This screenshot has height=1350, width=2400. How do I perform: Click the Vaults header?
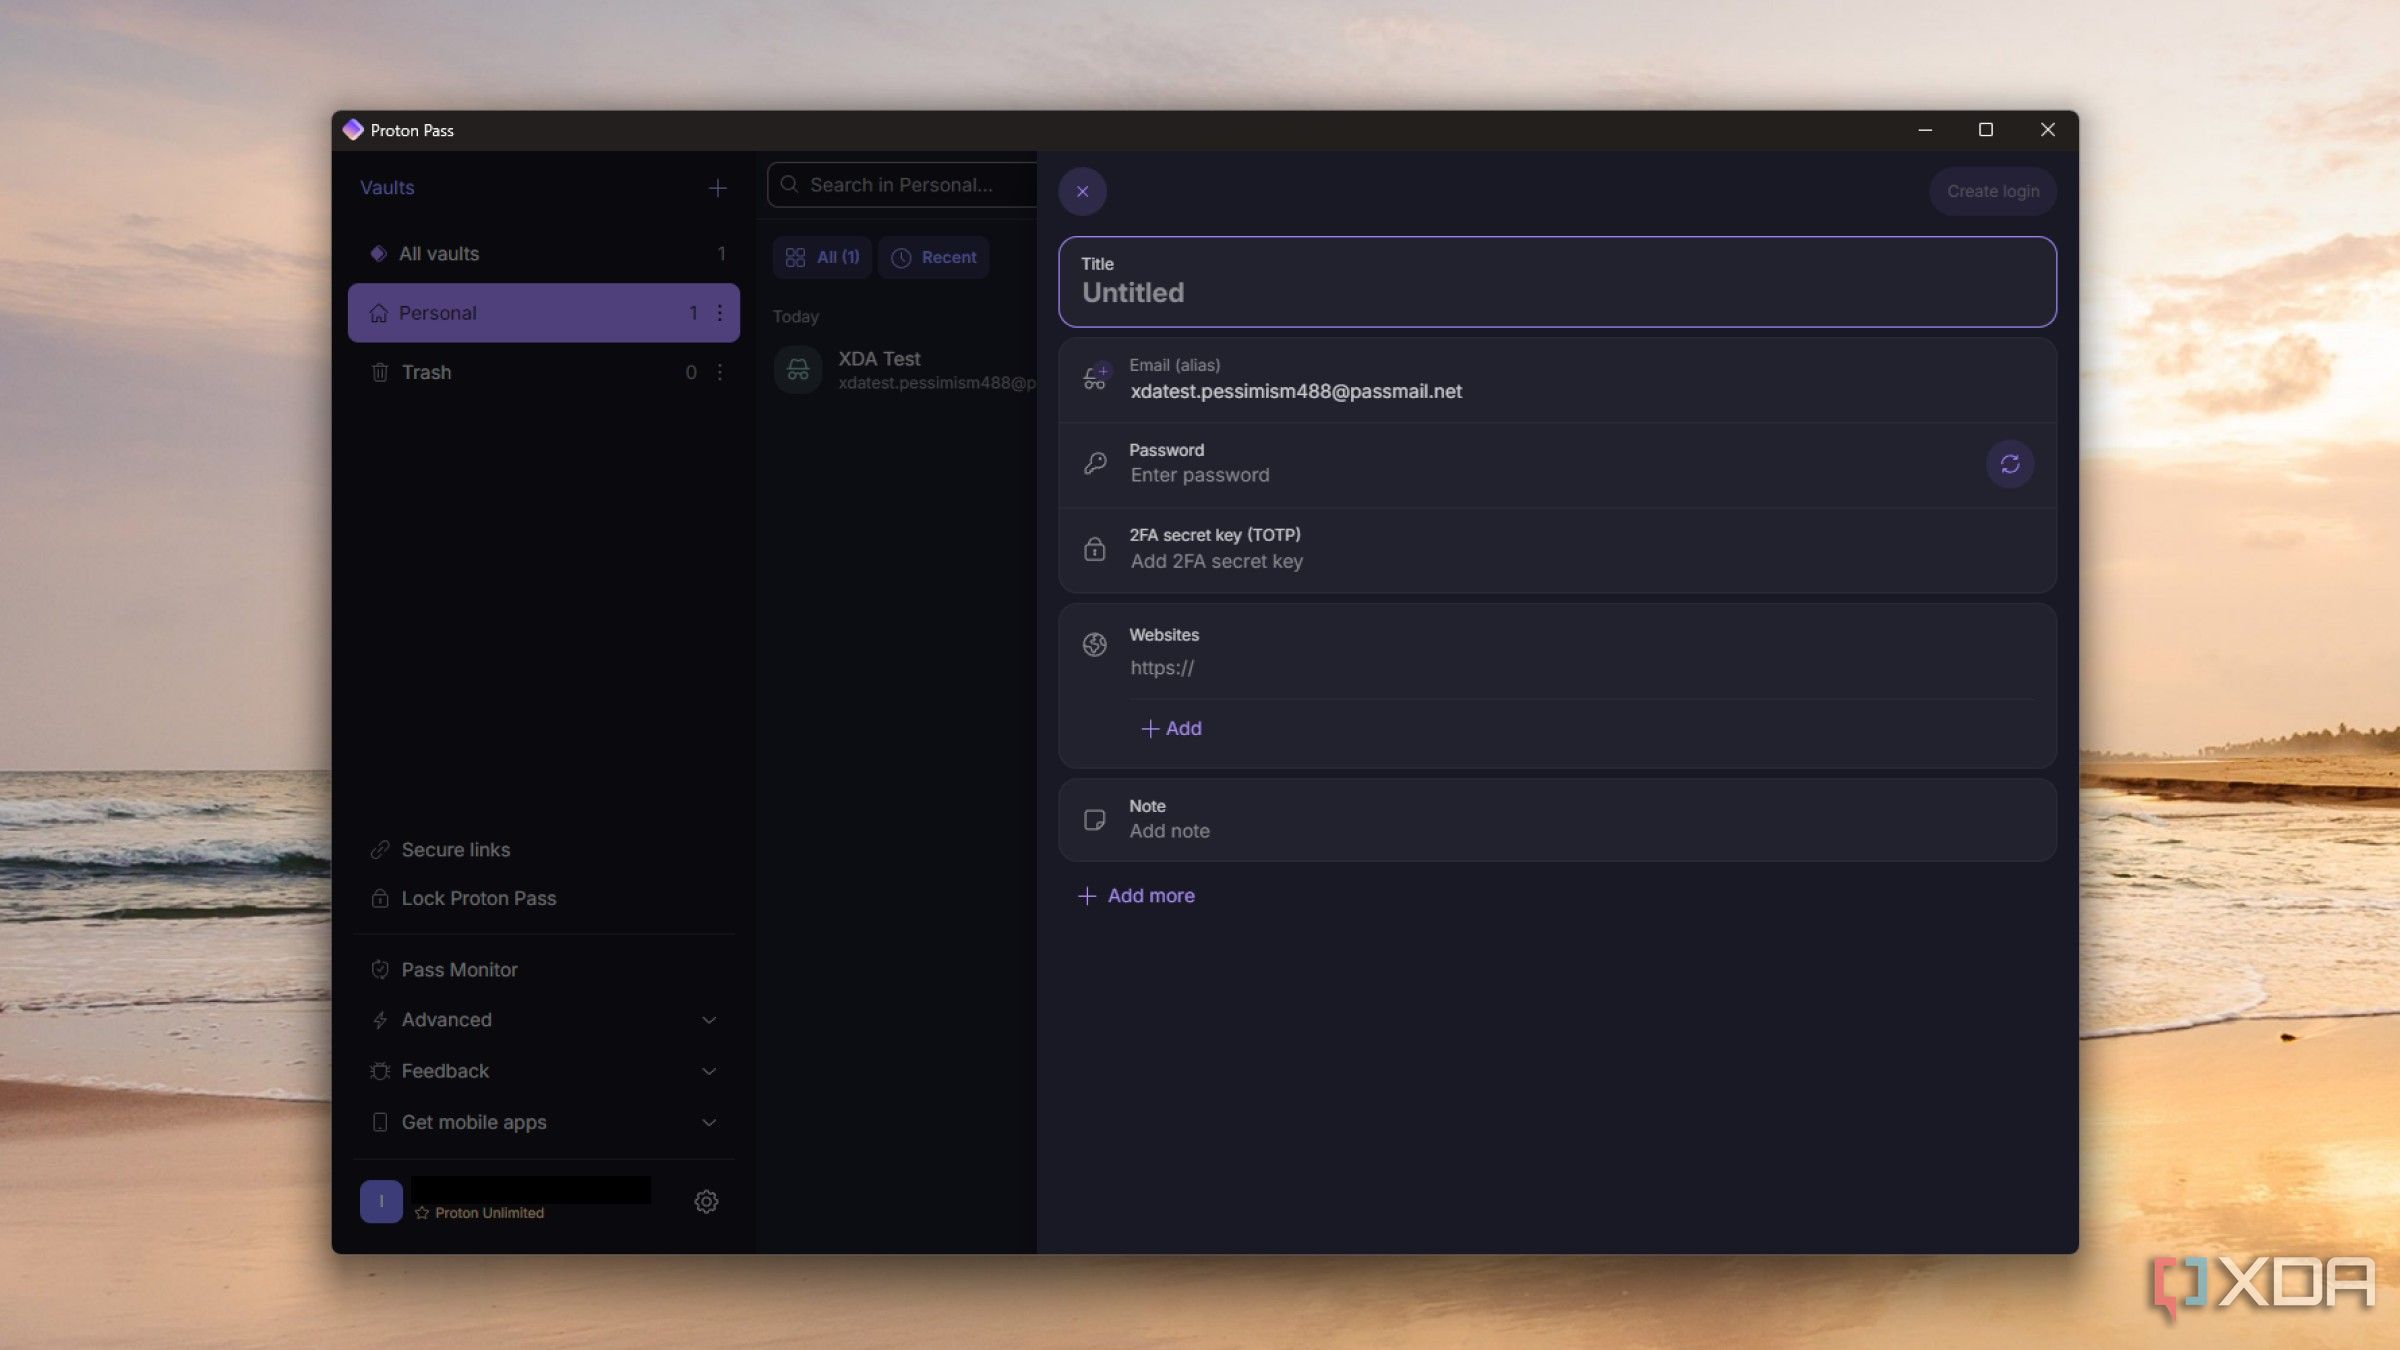[387, 188]
